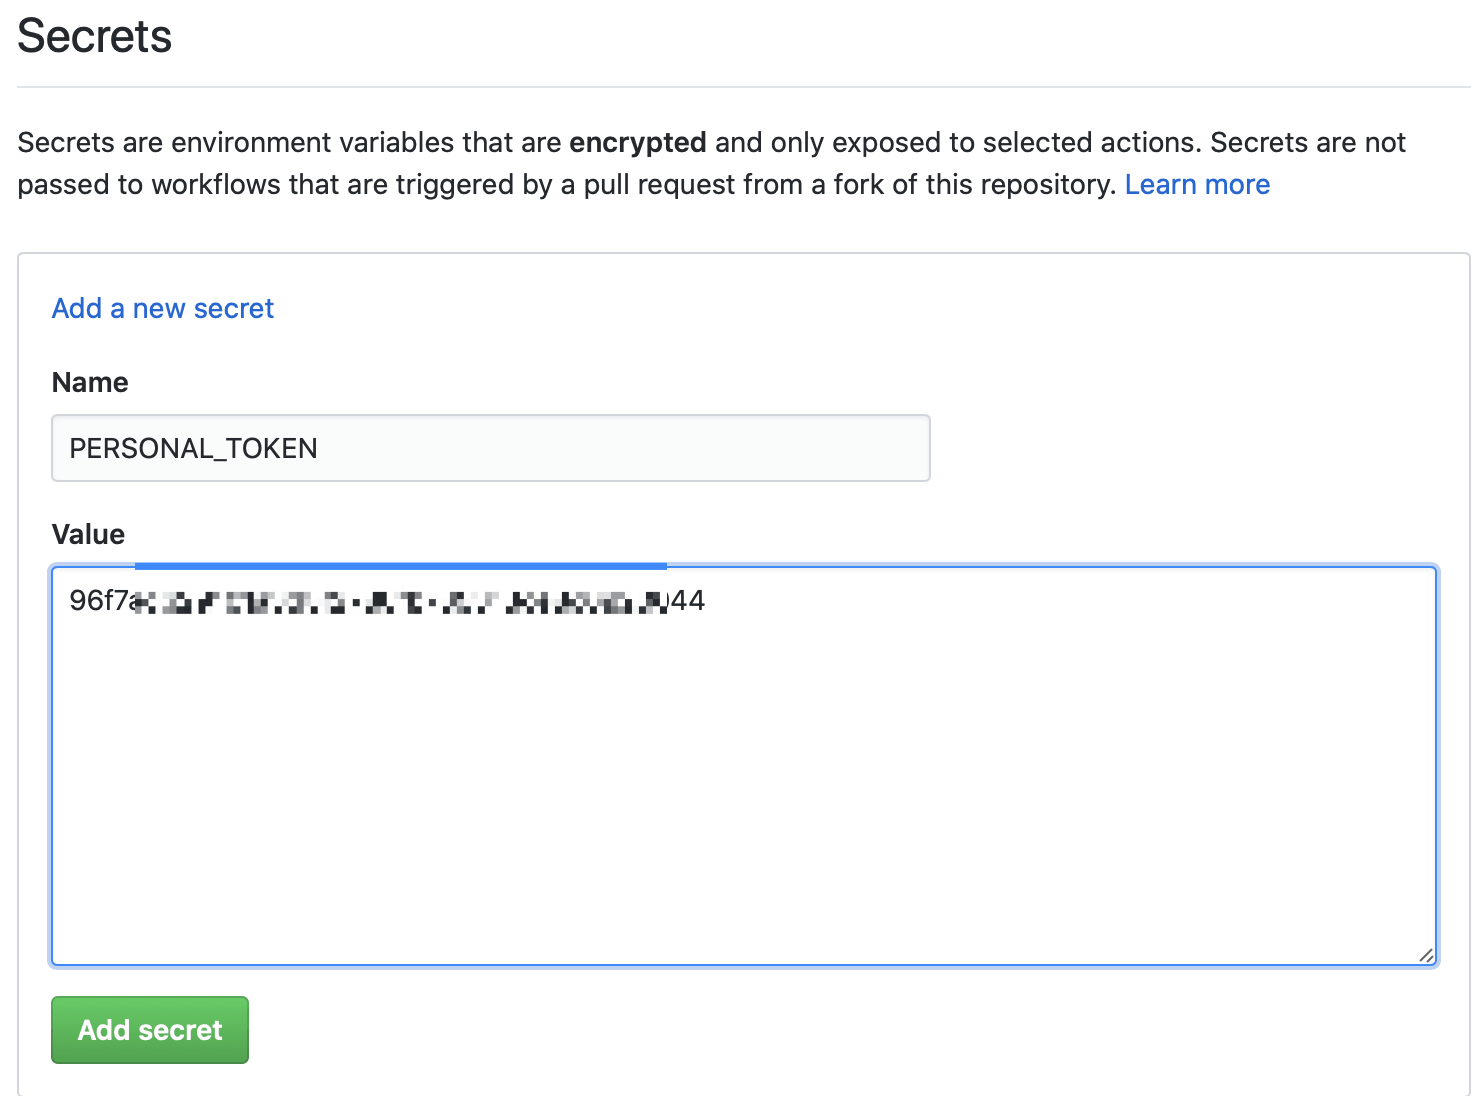
Task: Click the Secrets page heading
Action: [95, 37]
